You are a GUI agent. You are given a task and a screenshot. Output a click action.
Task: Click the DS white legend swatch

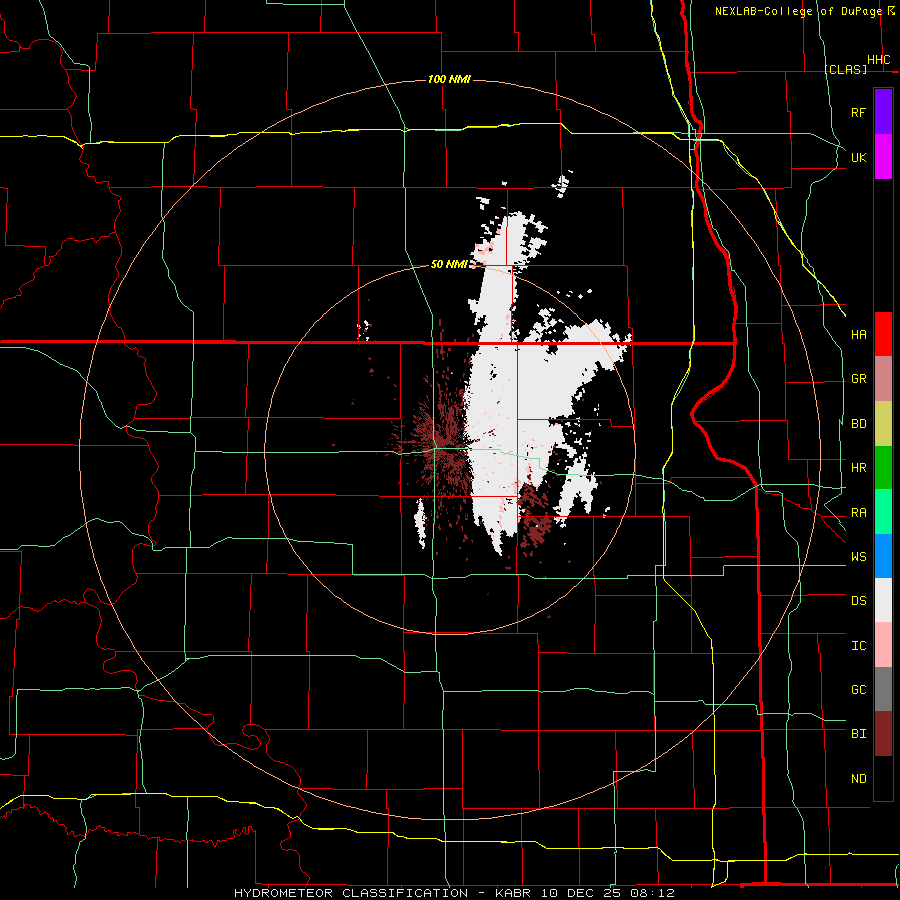(x=883, y=600)
